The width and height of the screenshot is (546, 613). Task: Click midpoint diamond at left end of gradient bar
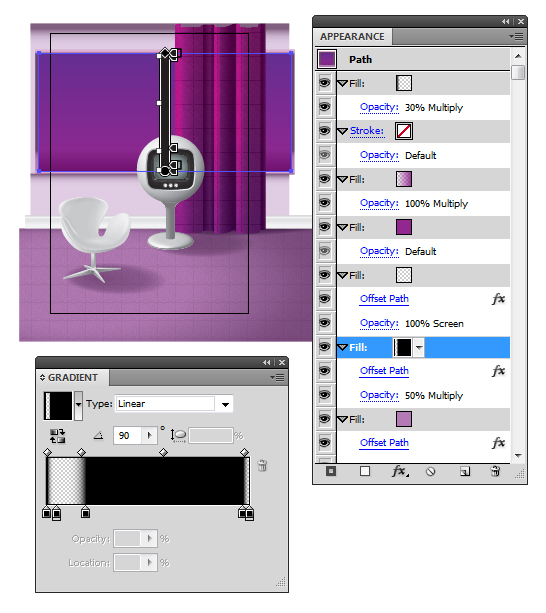(x=47, y=452)
